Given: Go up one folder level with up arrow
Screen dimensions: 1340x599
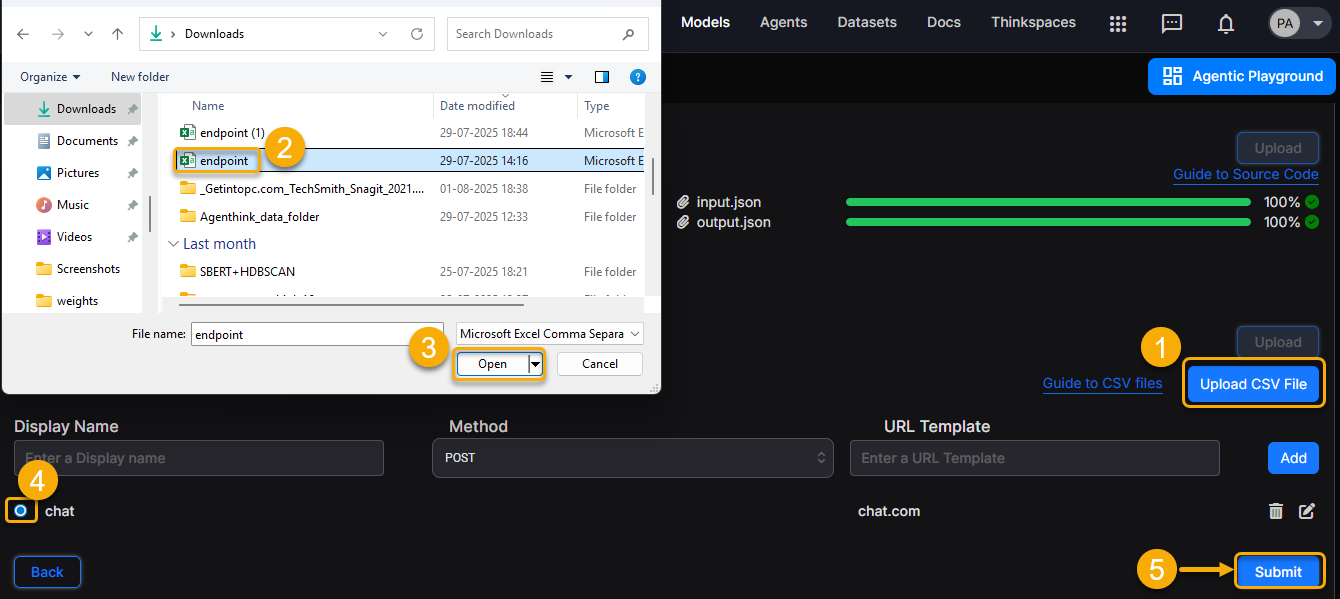Looking at the screenshot, I should point(118,34).
